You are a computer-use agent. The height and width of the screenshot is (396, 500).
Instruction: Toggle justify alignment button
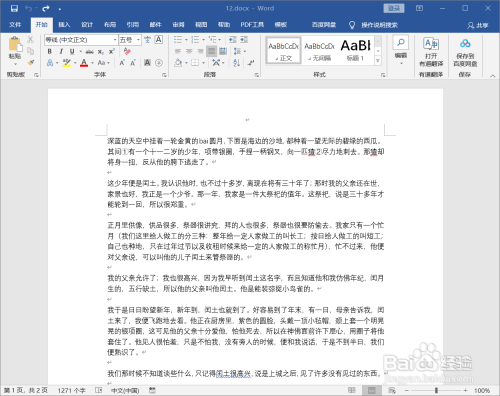click(x=211, y=51)
